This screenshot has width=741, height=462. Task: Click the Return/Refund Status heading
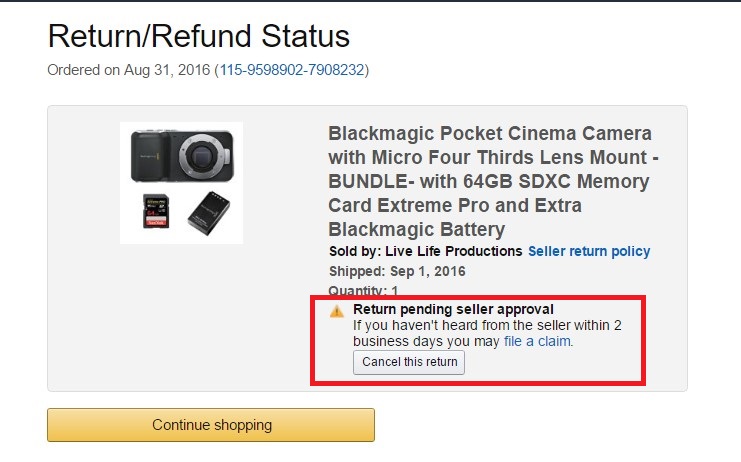(199, 37)
